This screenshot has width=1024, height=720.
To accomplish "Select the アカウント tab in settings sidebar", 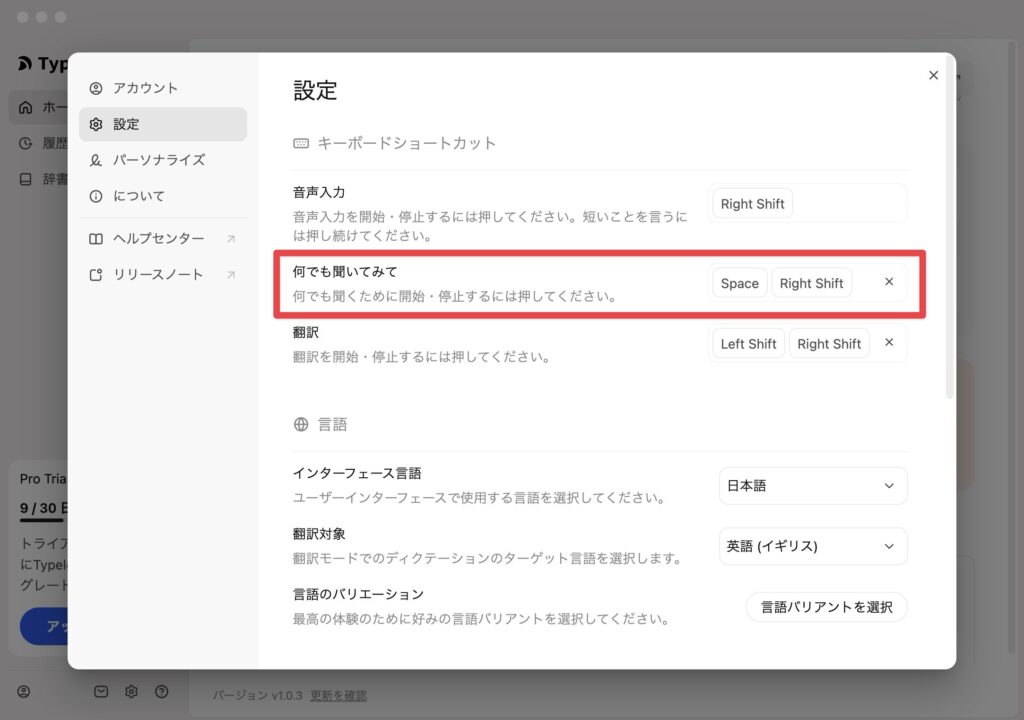I will 145,88.
